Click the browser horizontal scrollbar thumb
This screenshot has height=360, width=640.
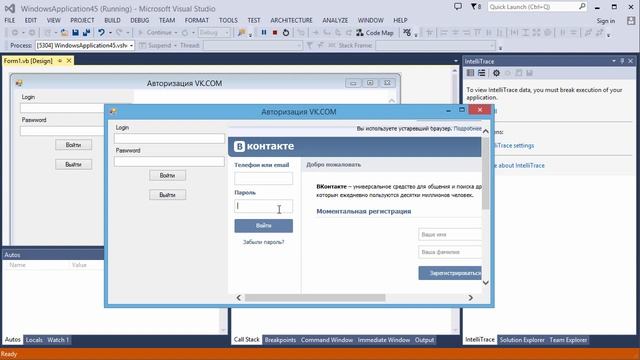(315, 298)
